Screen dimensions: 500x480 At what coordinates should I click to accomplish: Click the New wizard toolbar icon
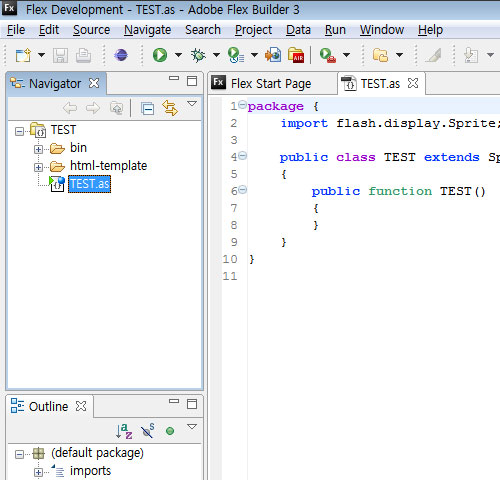coord(23,55)
